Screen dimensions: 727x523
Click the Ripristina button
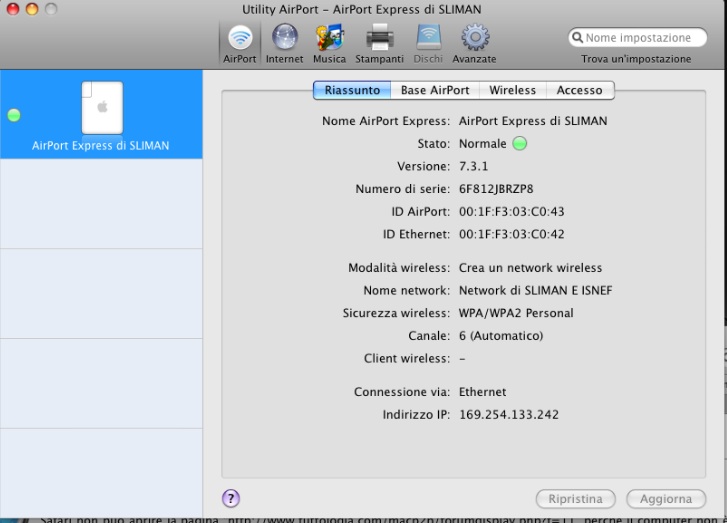[x=575, y=499]
